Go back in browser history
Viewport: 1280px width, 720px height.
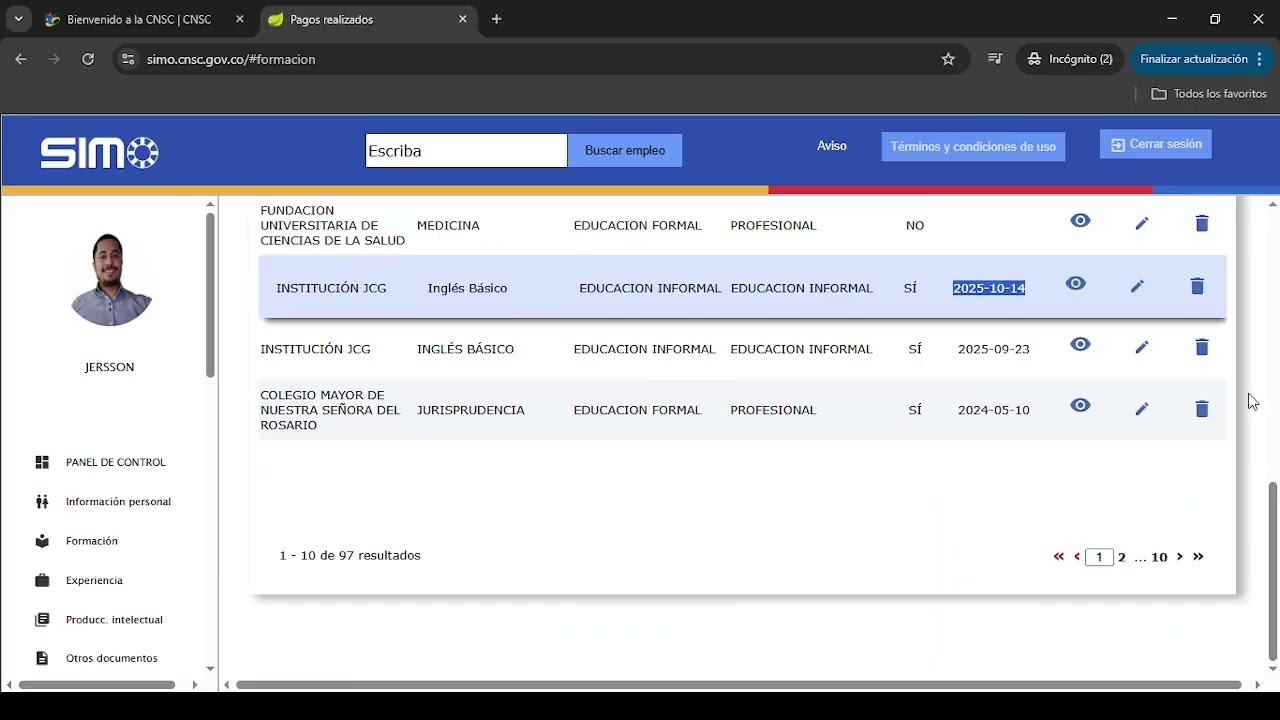tap(21, 59)
